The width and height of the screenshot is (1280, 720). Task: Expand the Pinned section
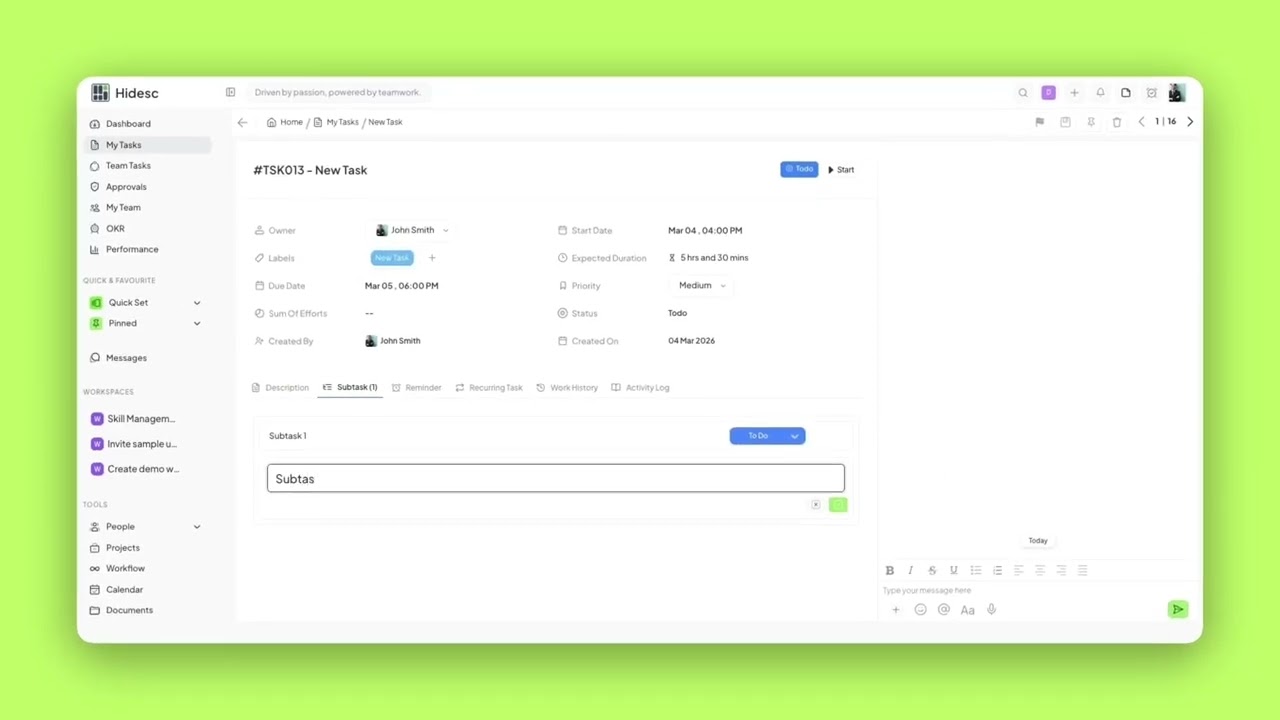[196, 323]
